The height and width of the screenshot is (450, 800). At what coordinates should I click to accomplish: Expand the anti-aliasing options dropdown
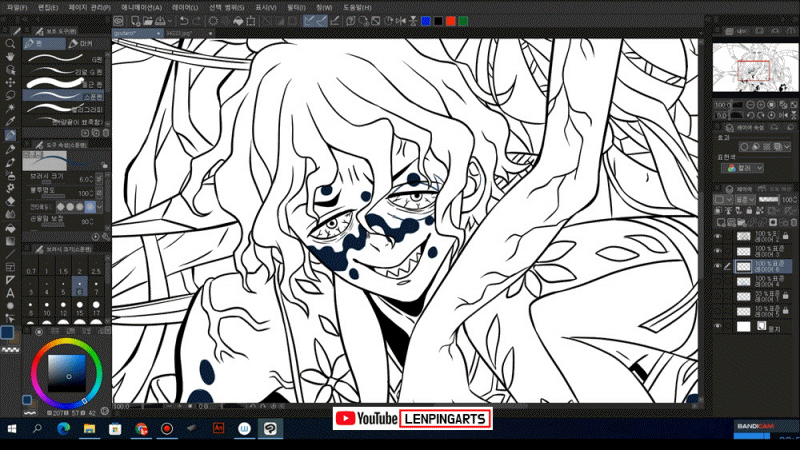tap(99, 207)
